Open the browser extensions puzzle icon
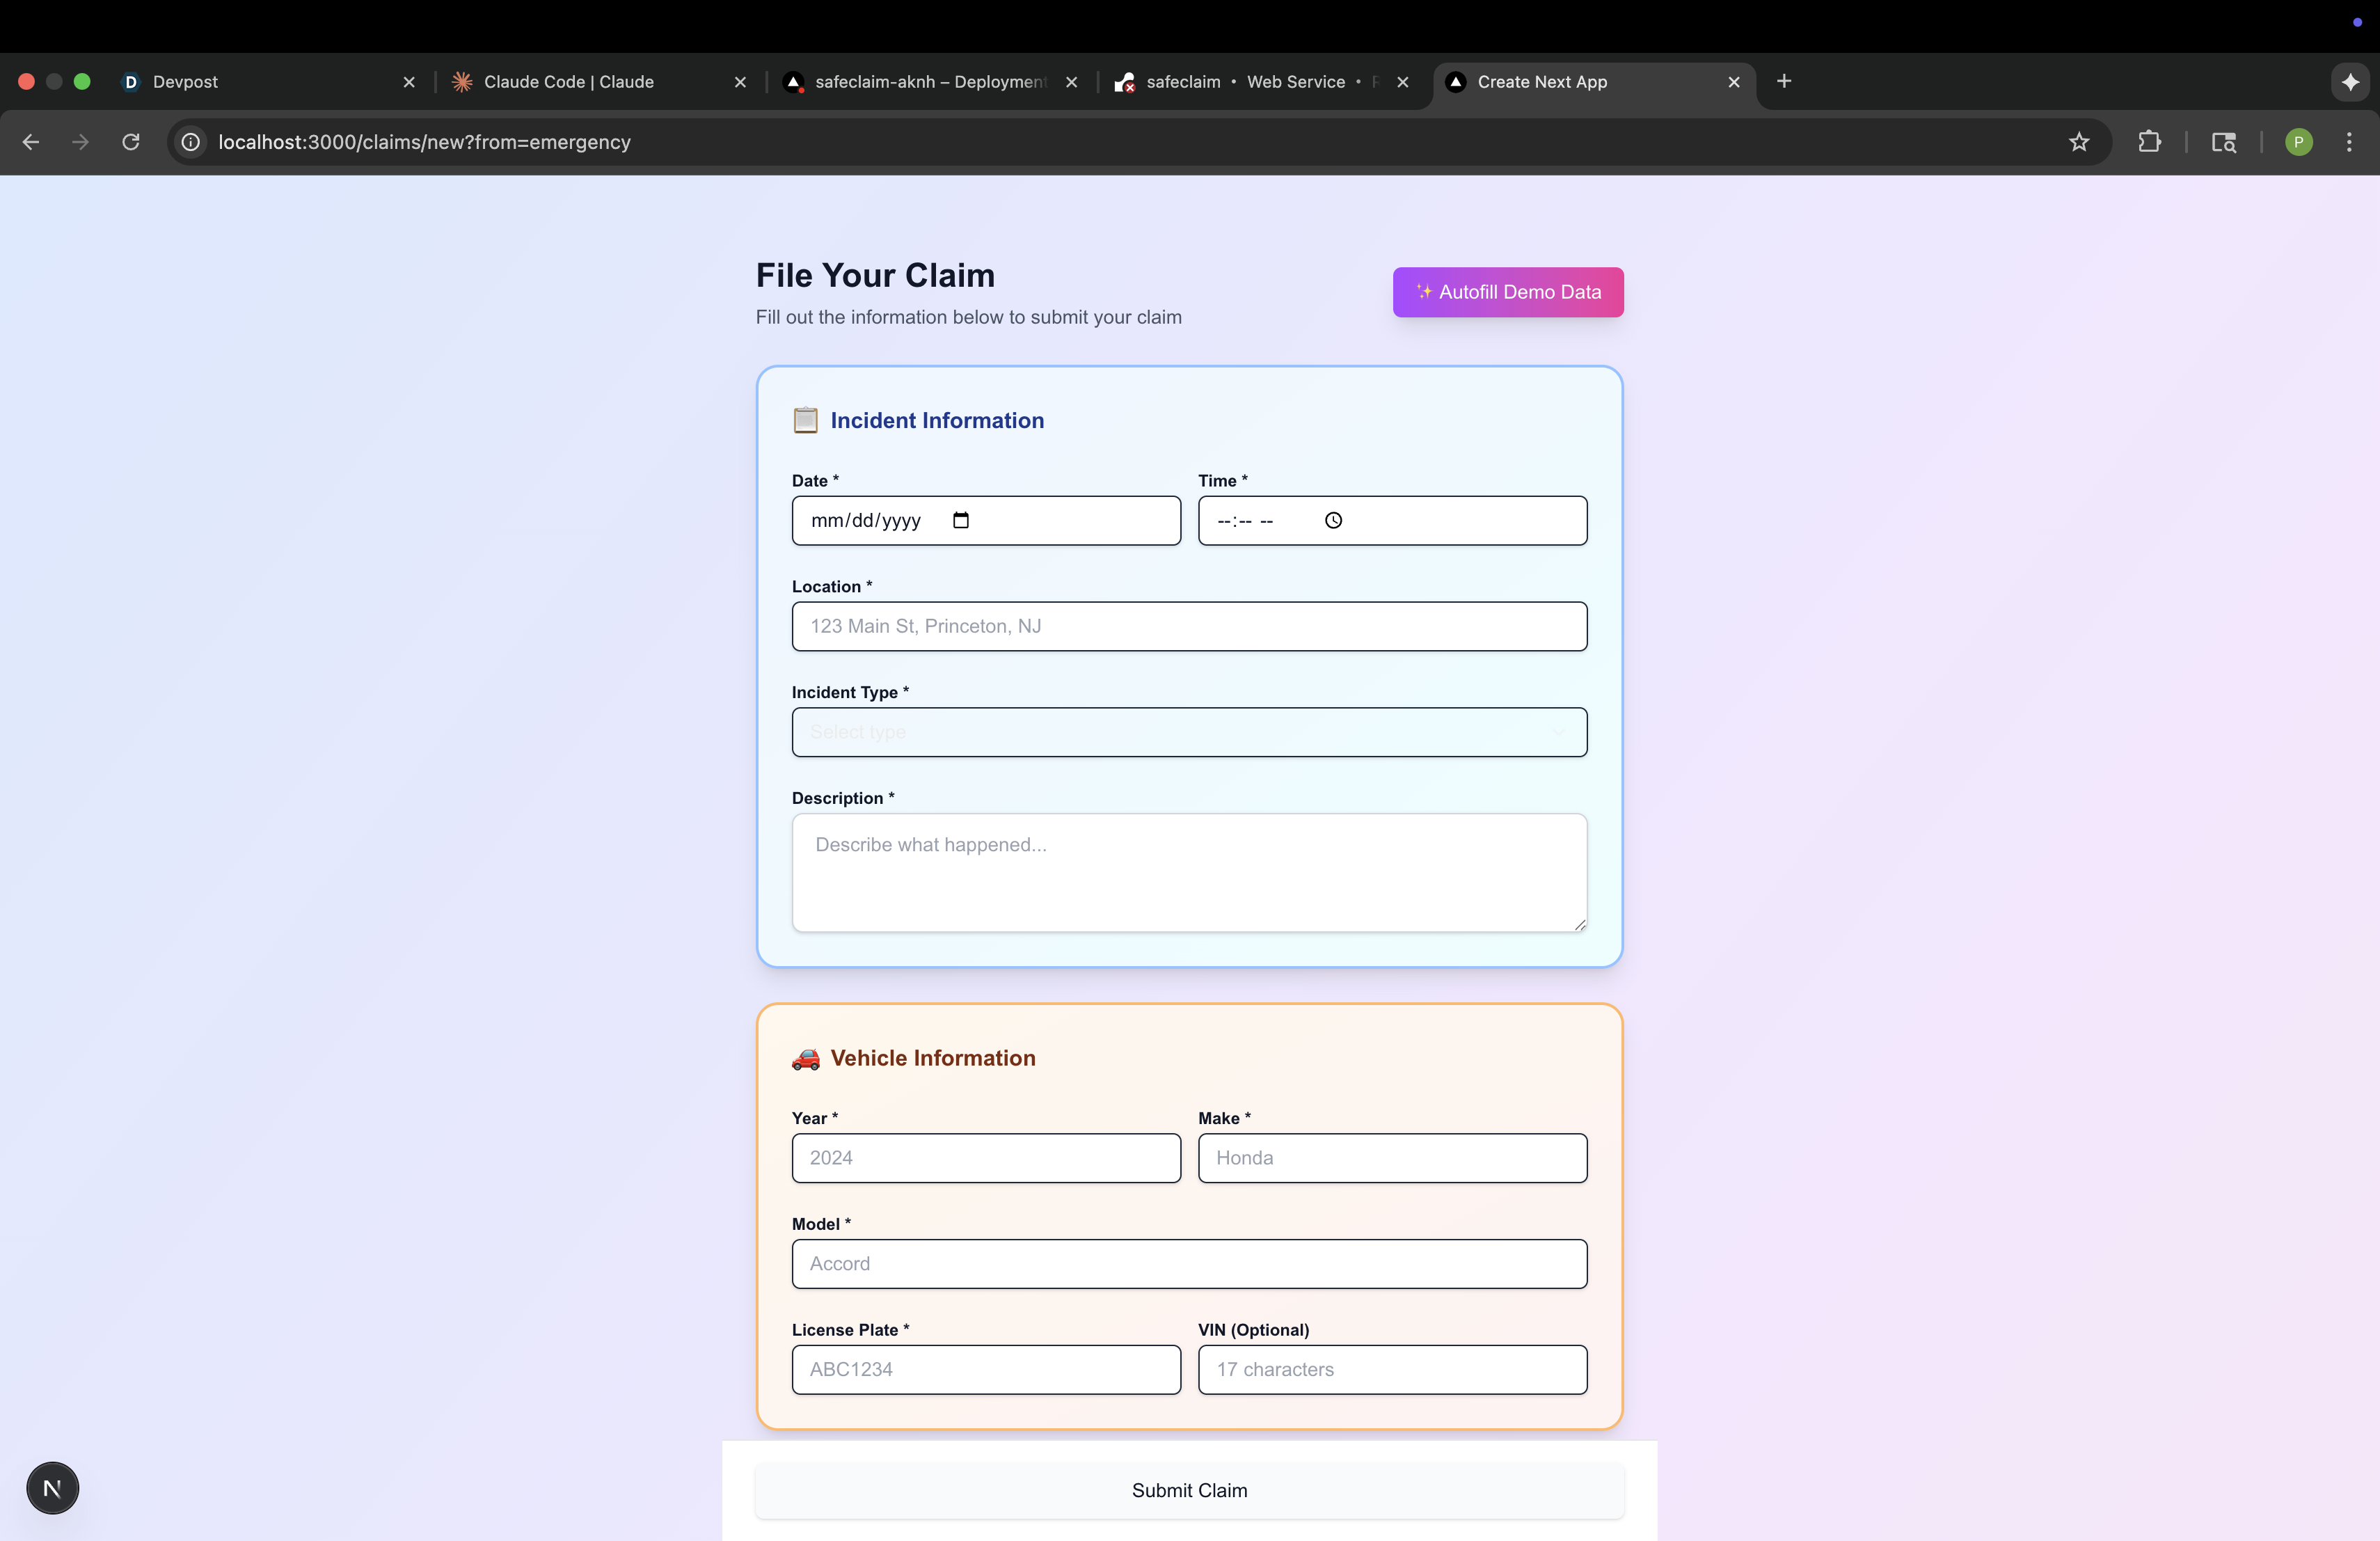The height and width of the screenshot is (1541, 2380). [2149, 142]
